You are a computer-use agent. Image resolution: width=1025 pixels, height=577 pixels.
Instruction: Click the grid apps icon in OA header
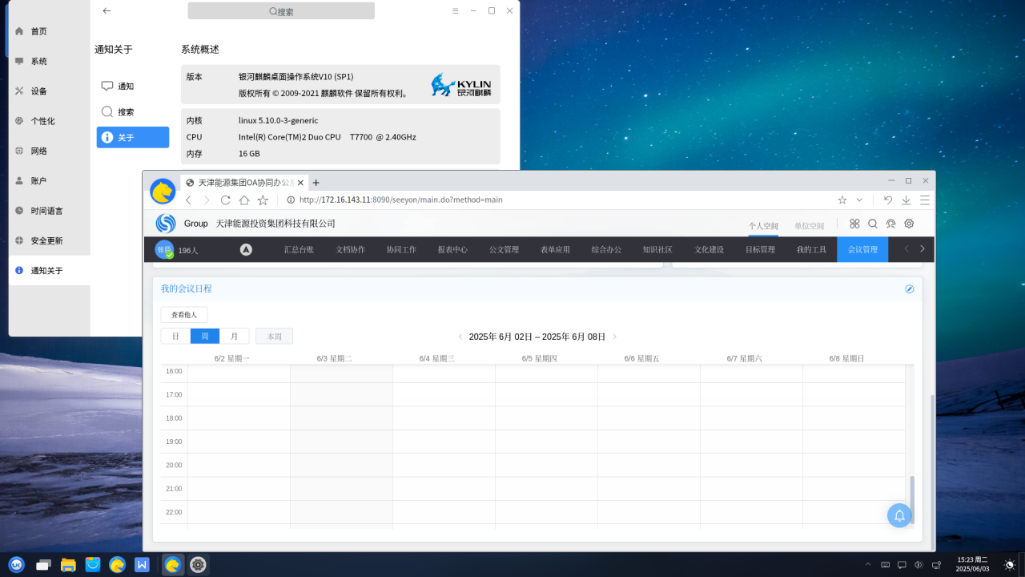pyautogui.click(x=855, y=224)
